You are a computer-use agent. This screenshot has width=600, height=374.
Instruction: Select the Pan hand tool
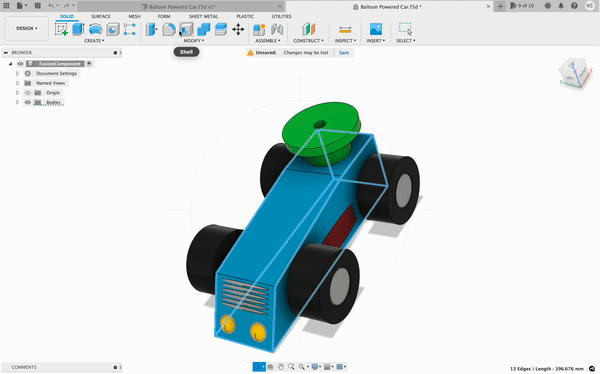coord(280,367)
